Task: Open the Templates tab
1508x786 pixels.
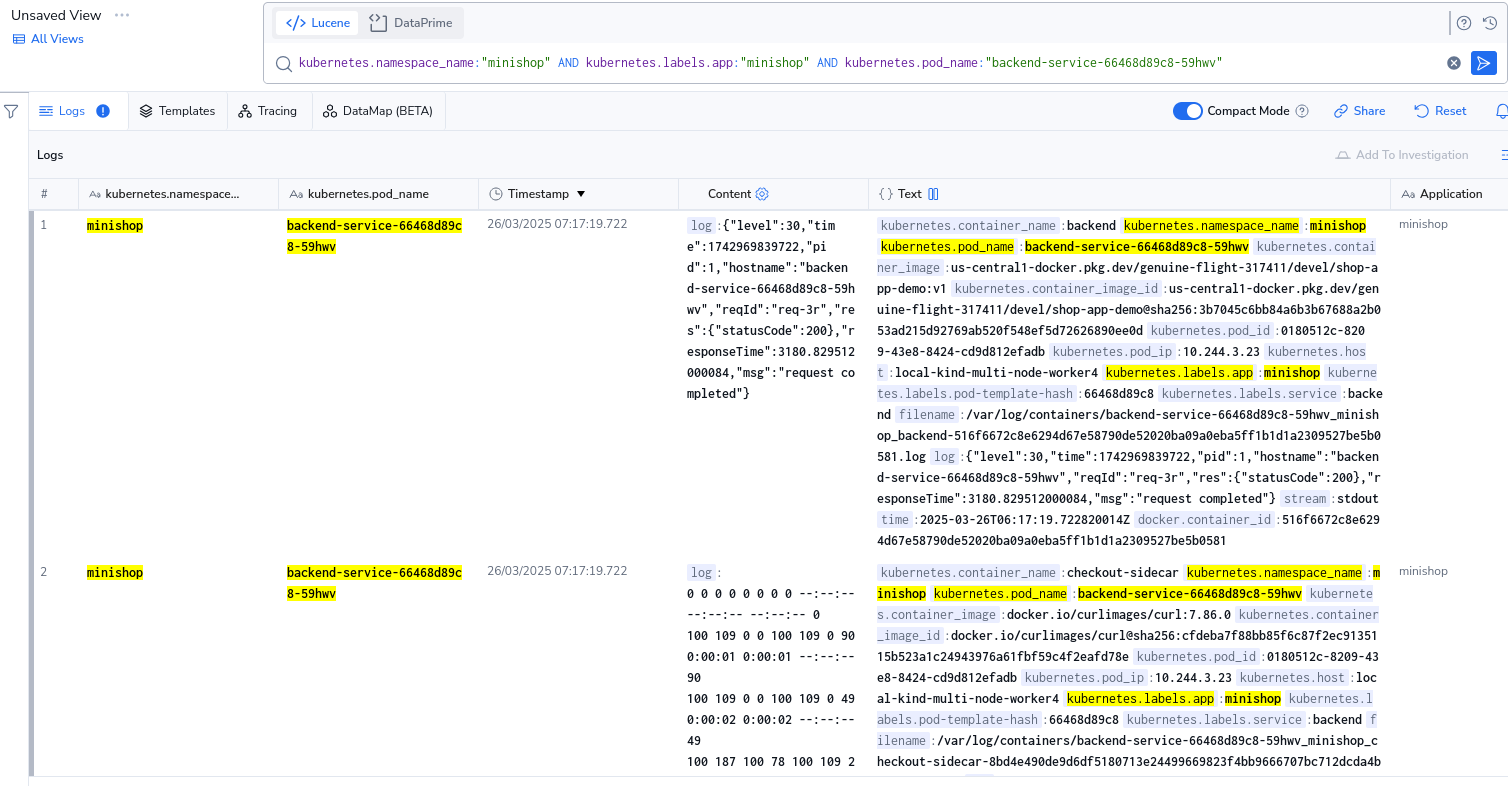Action: click(178, 111)
